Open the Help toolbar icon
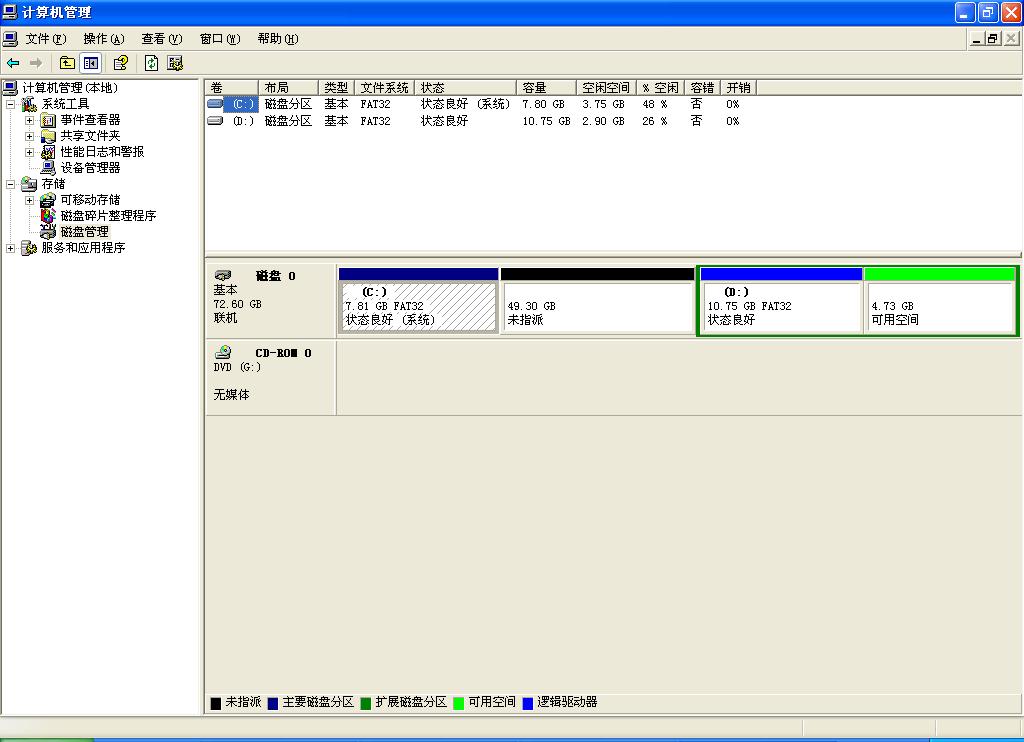Image resolution: width=1024 pixels, height=742 pixels. 121,63
